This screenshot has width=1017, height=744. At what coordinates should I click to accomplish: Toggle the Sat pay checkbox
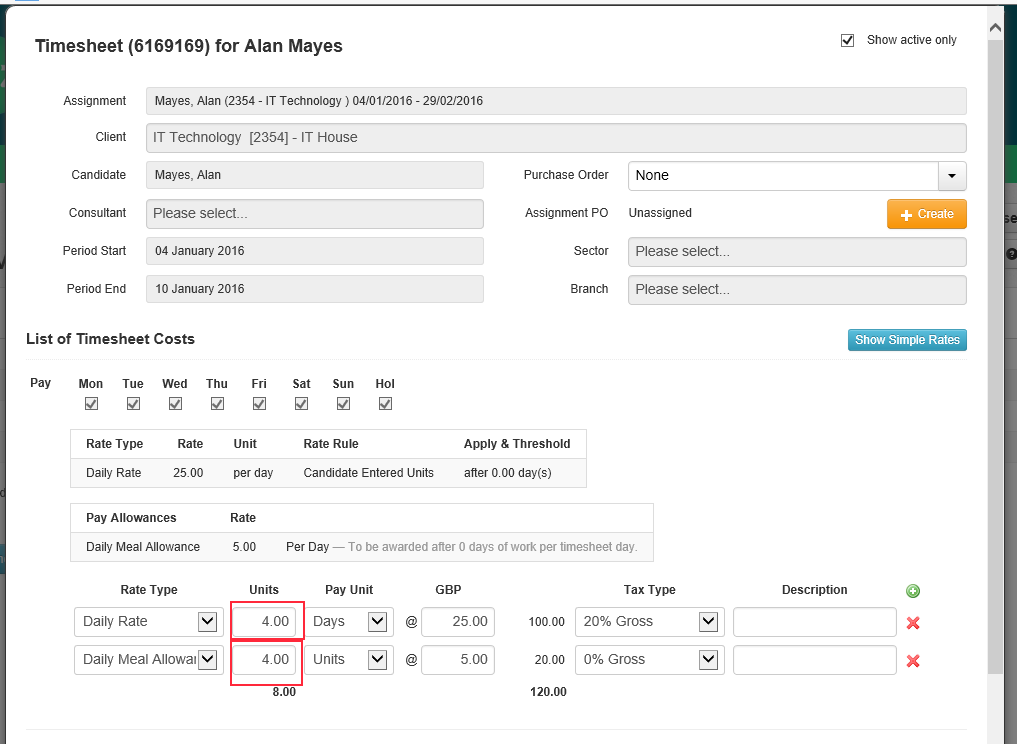(301, 404)
